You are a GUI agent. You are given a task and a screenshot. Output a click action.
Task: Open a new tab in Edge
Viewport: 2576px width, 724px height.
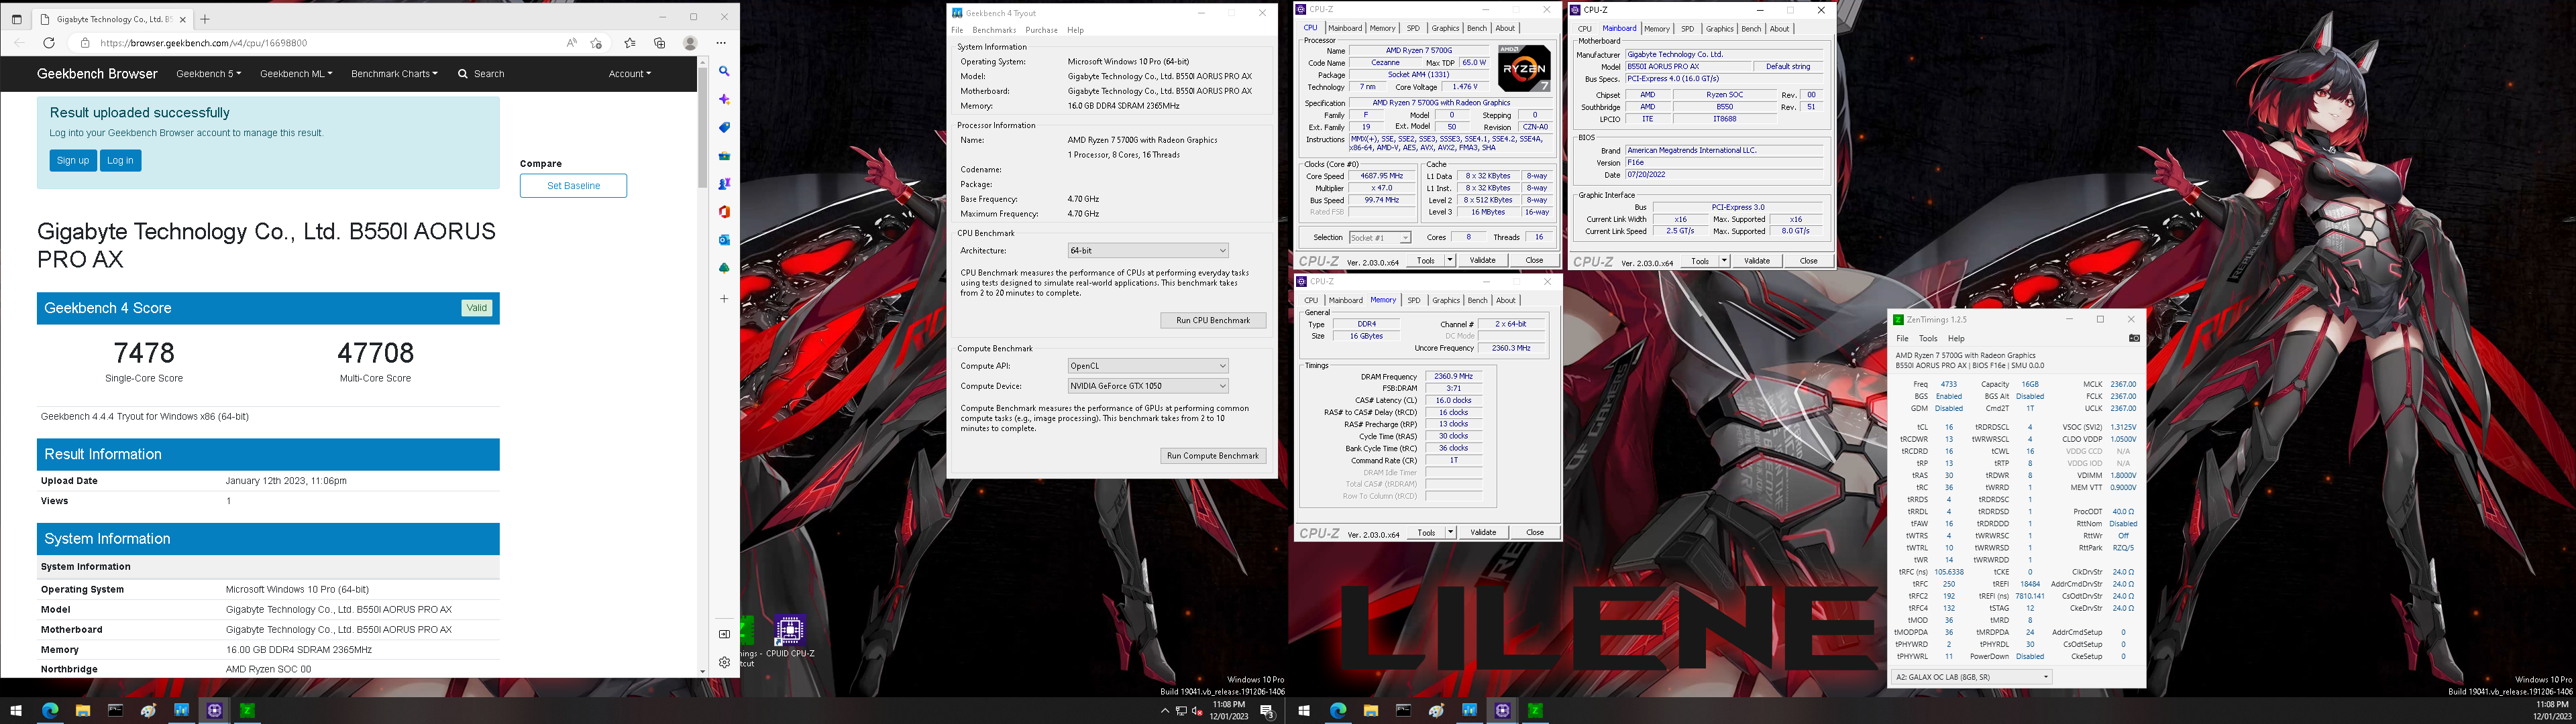(205, 19)
